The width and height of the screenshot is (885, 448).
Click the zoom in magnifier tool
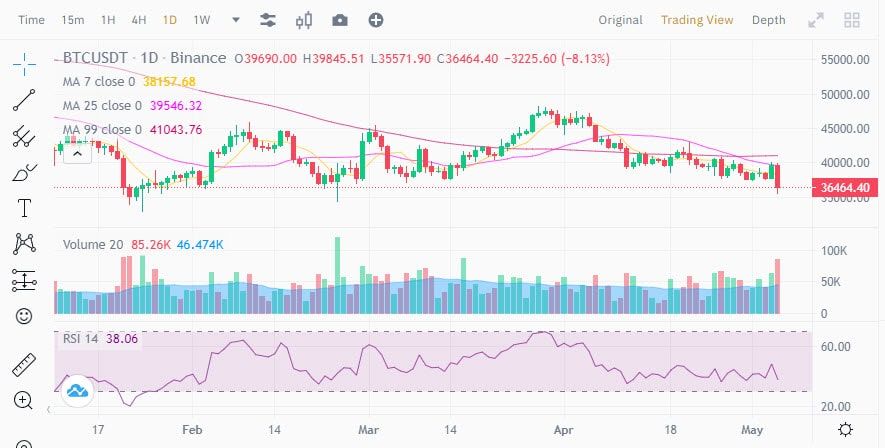(x=24, y=401)
